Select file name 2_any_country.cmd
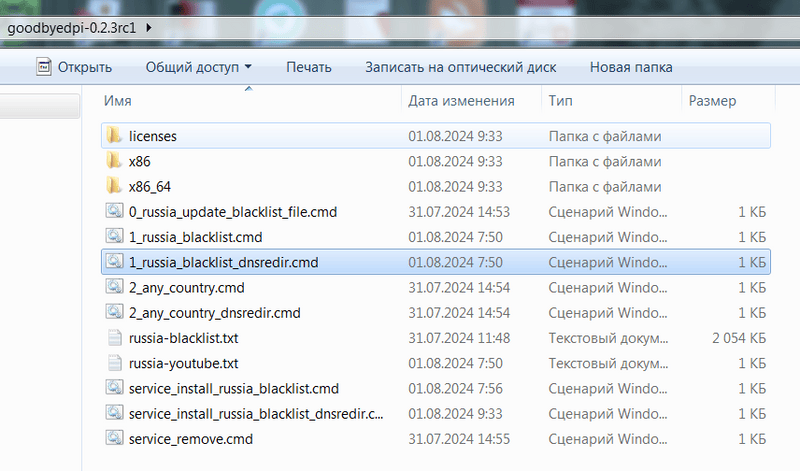800x471 pixels. pyautogui.click(x=186, y=288)
